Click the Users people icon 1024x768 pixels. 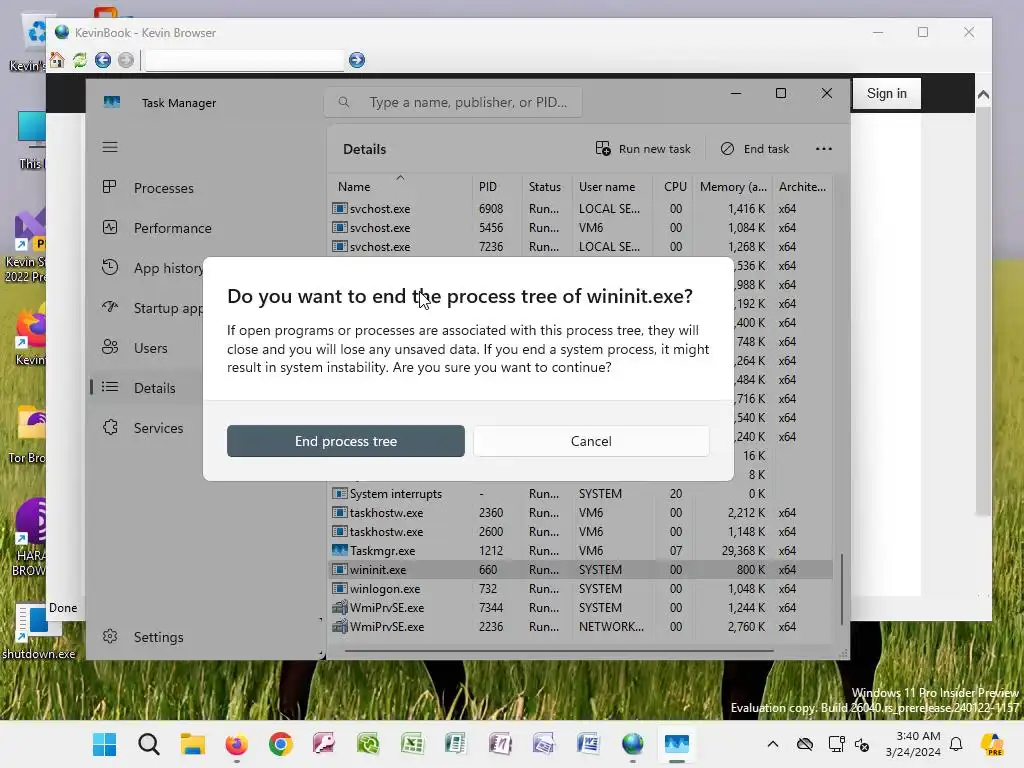click(x=110, y=347)
